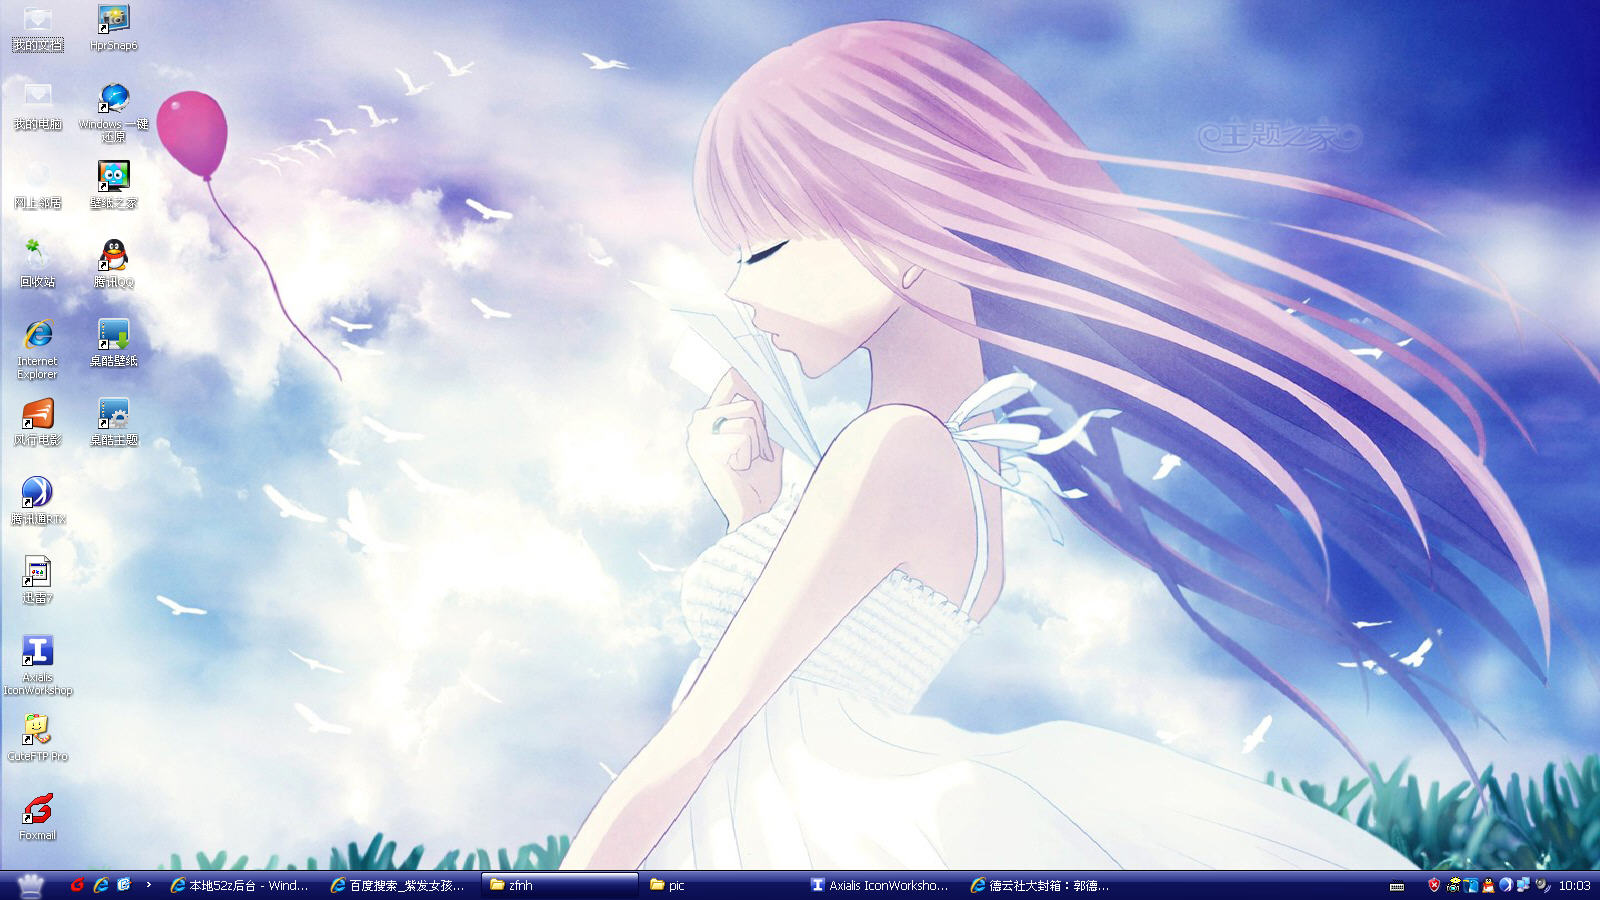Launch Windows 一键还原 shortcut
The image size is (1600, 900).
[x=113, y=113]
